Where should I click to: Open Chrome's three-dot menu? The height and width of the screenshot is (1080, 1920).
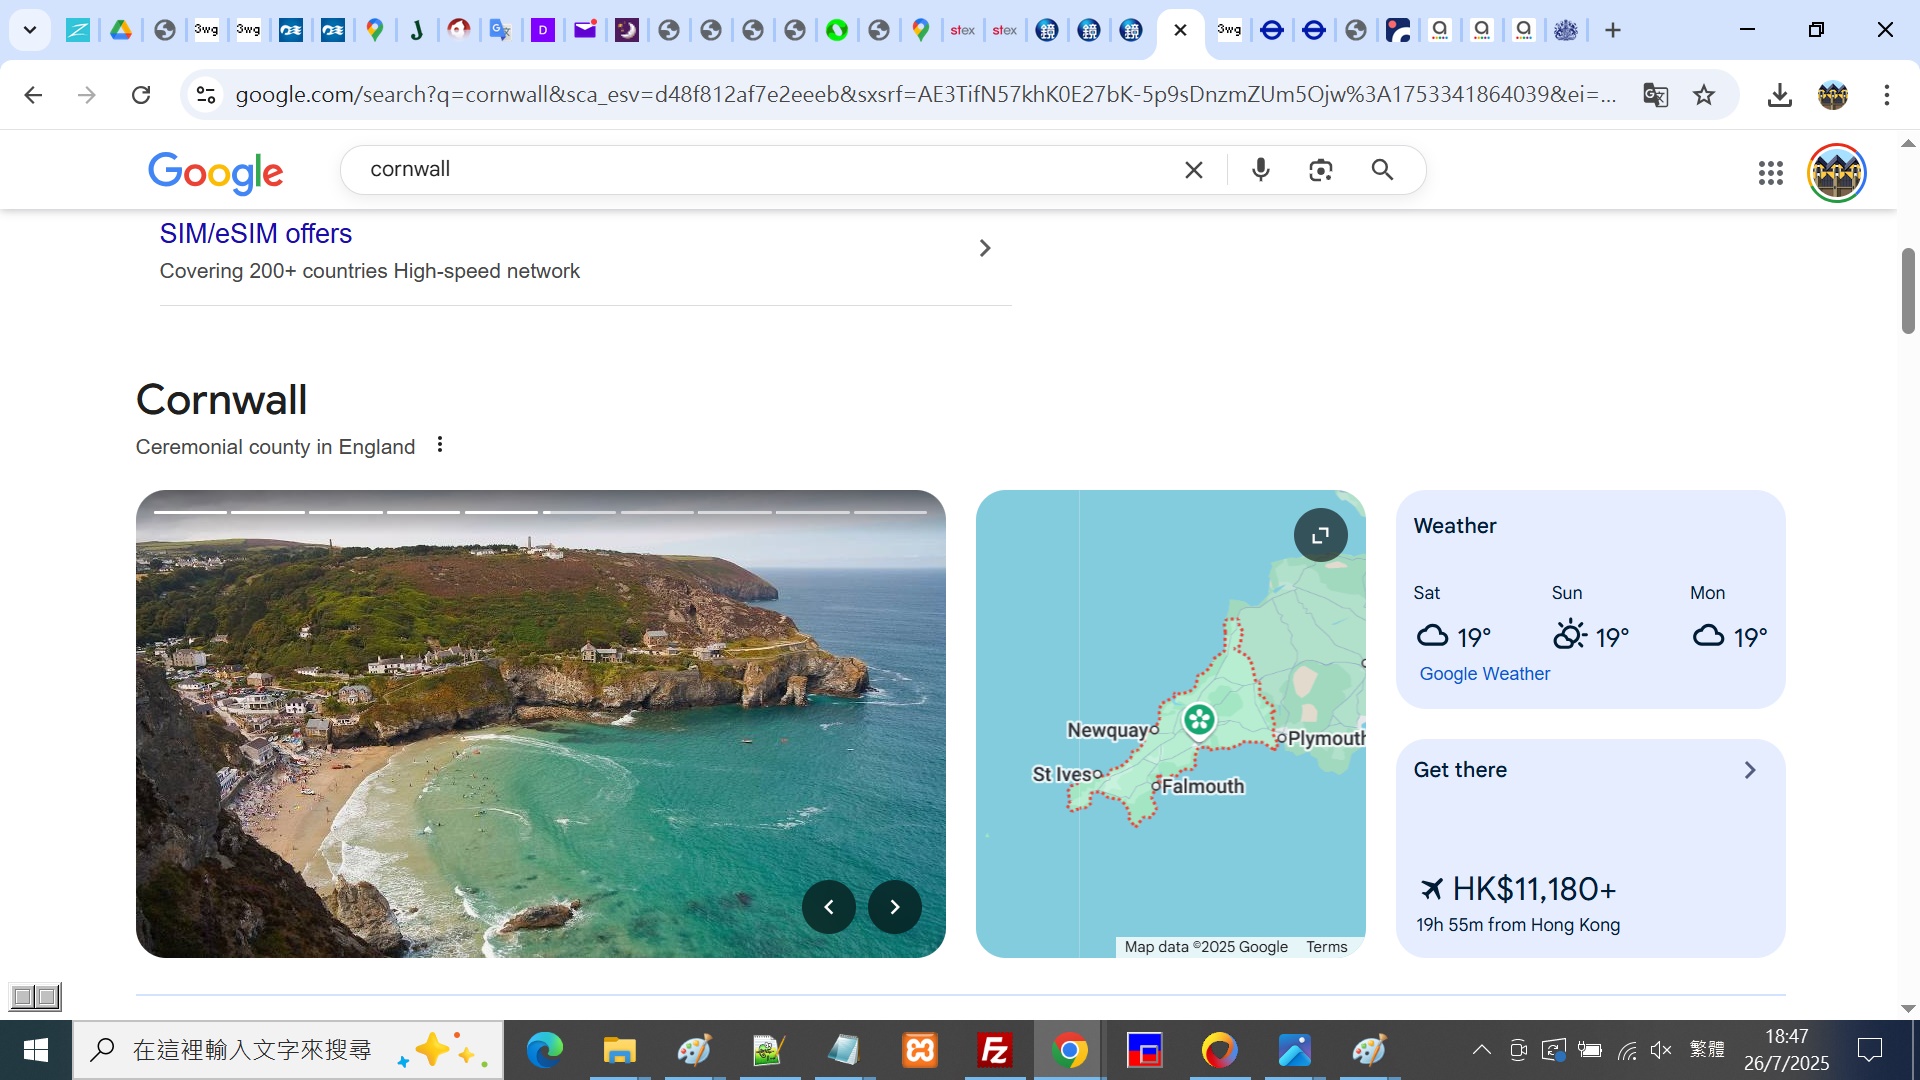coord(1886,95)
